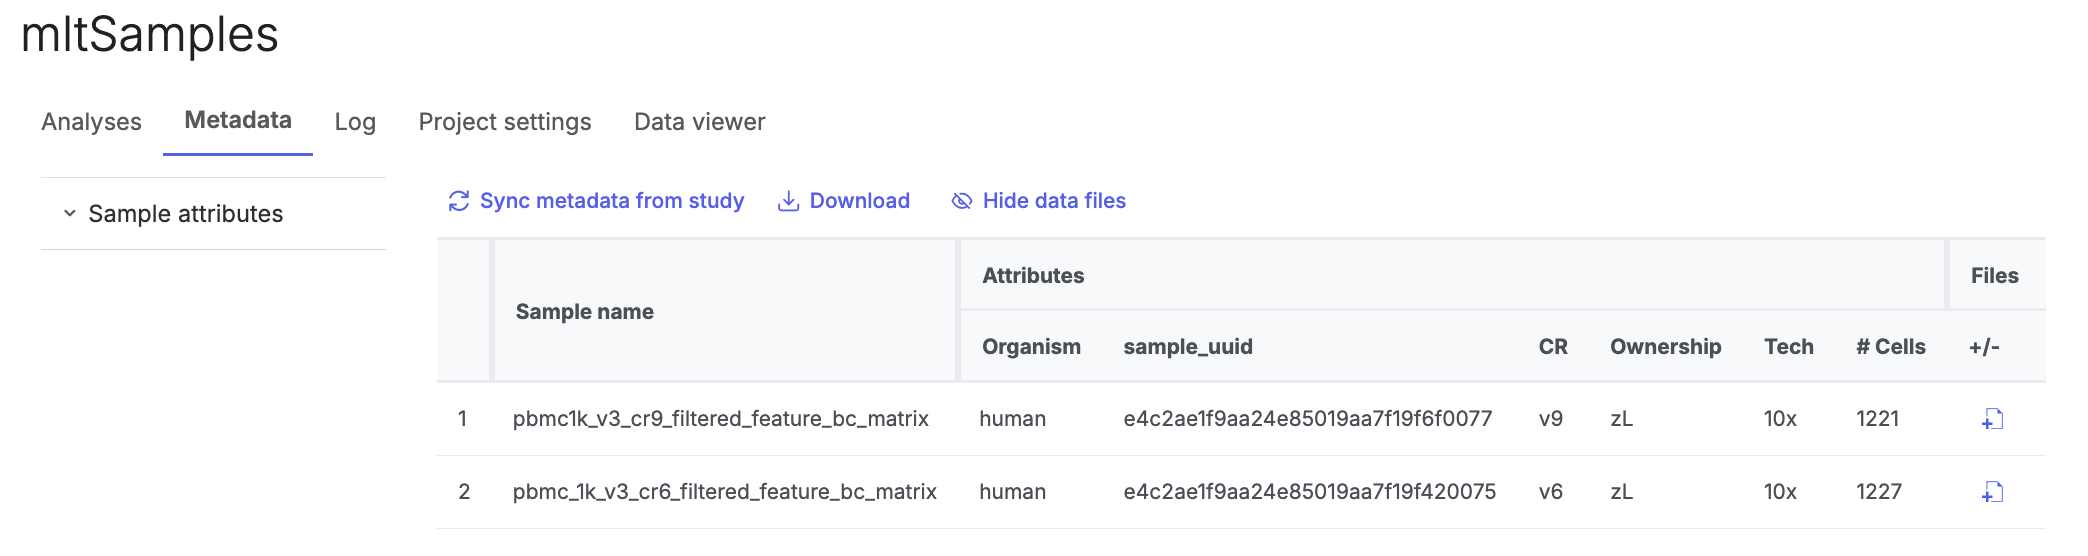Select the Metadata tab

click(x=238, y=120)
